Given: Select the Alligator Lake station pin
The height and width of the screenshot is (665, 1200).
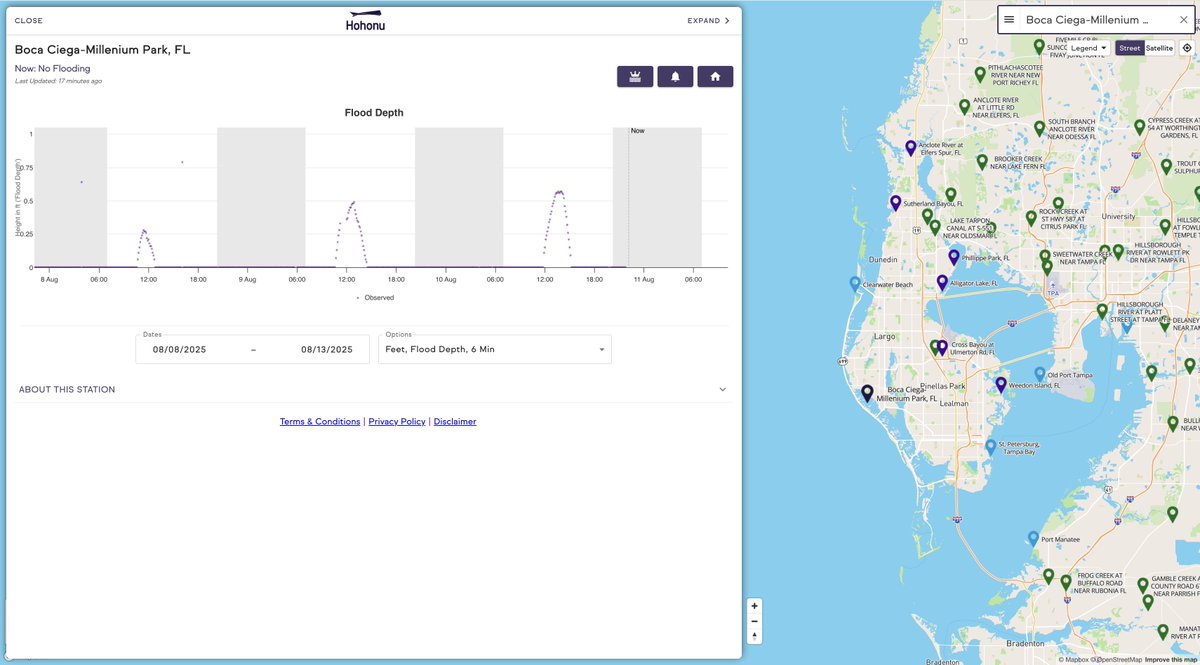Looking at the screenshot, I should 942,283.
